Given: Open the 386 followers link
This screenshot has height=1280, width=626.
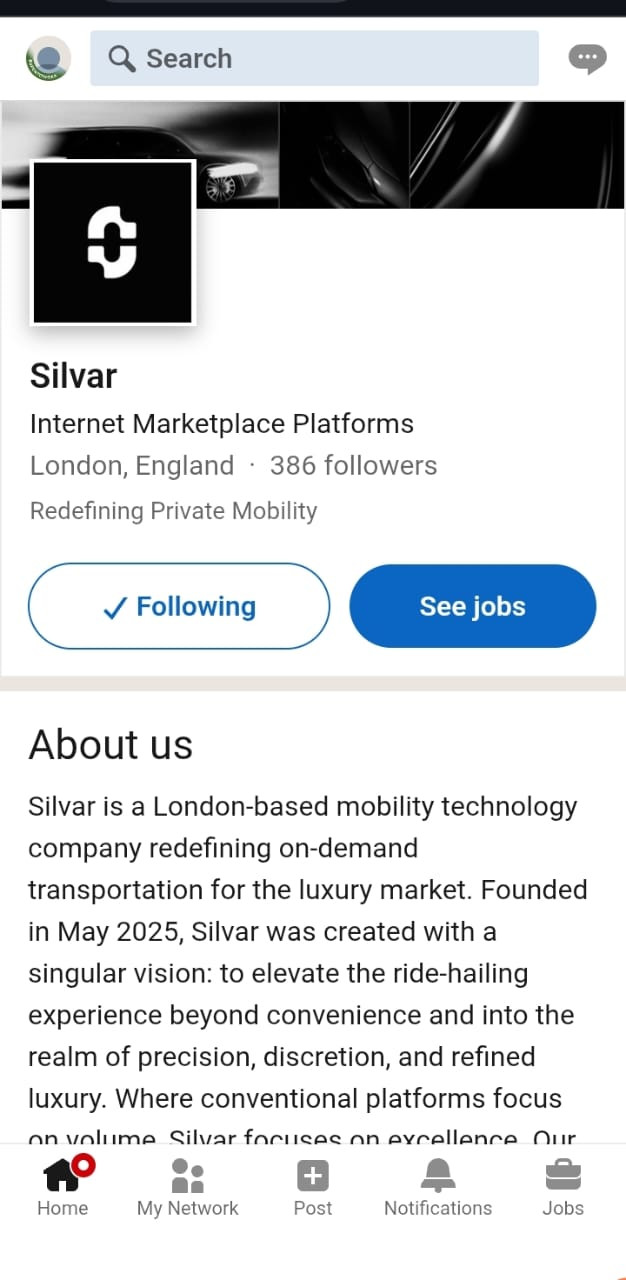Looking at the screenshot, I should (353, 466).
